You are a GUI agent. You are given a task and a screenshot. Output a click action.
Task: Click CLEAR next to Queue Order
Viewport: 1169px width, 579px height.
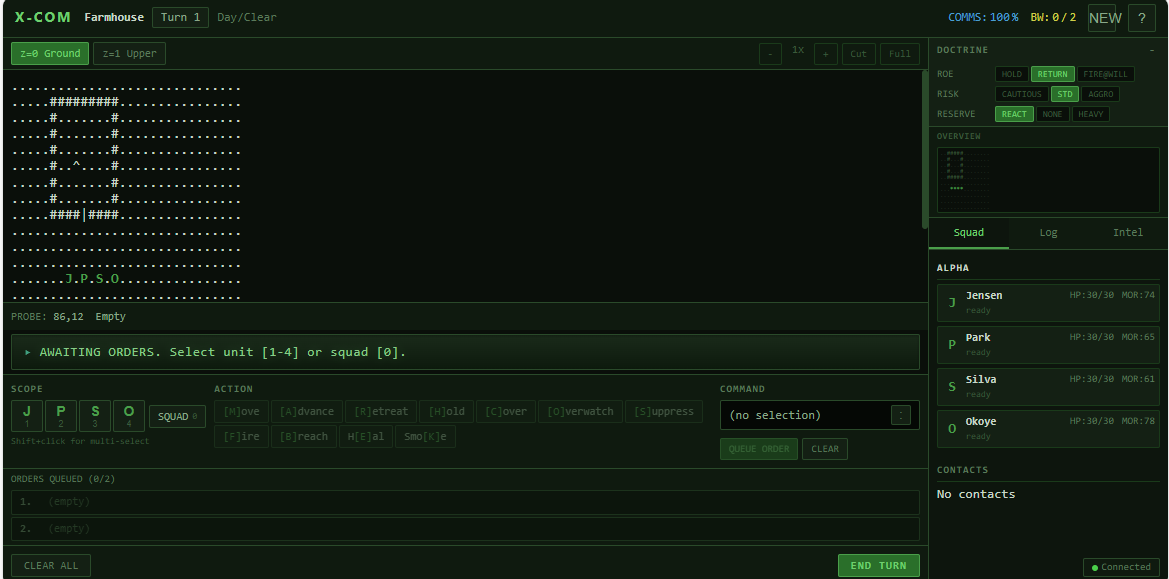[x=825, y=449]
